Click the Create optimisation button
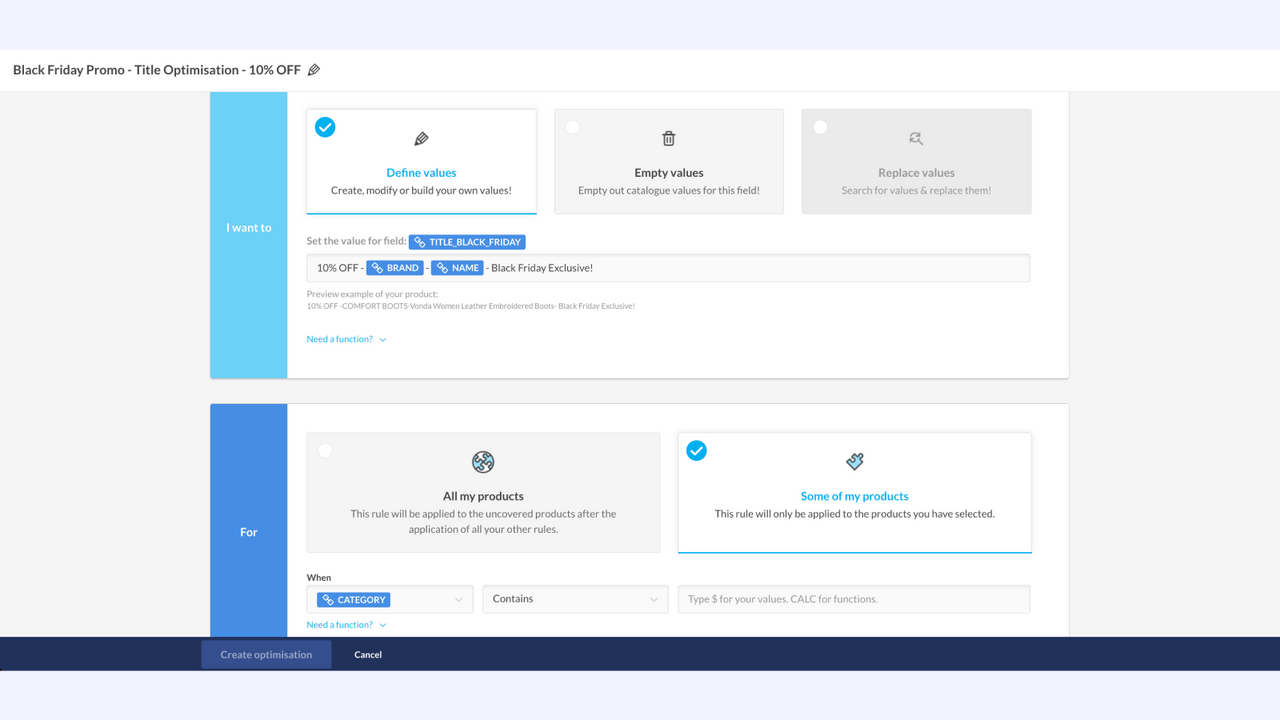Screen dimensions: 1280x720 coord(265,654)
